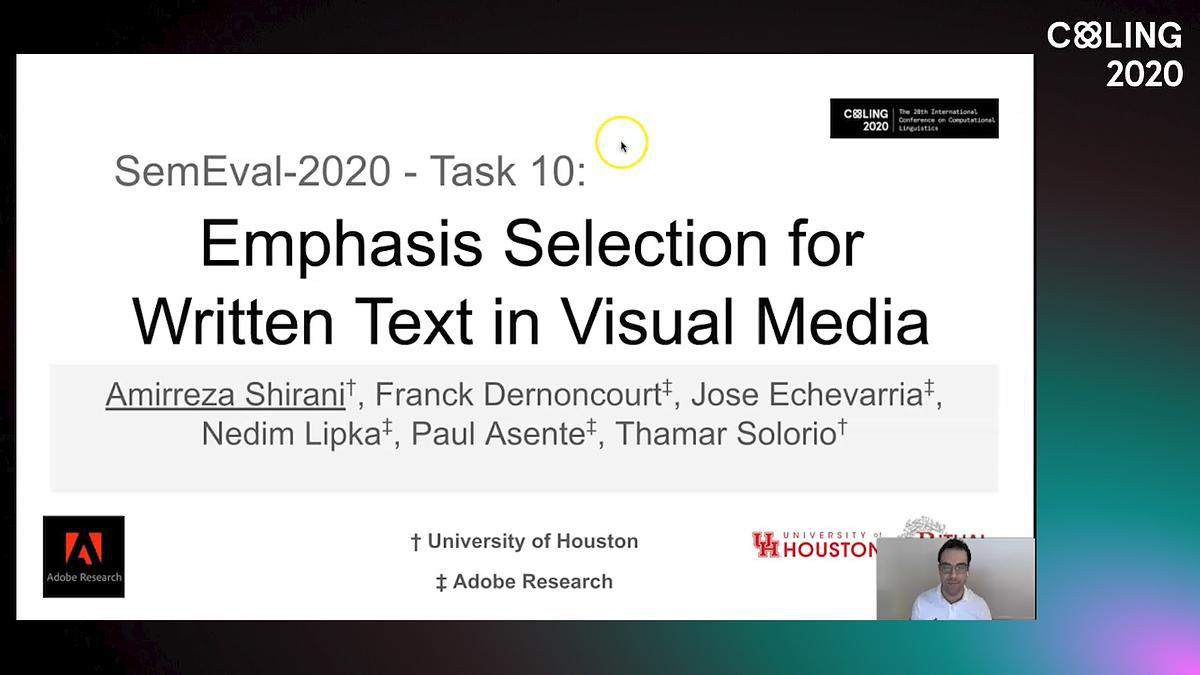Click the 'Emphasis Selection for' title line
The width and height of the screenshot is (1200, 675).
point(531,244)
